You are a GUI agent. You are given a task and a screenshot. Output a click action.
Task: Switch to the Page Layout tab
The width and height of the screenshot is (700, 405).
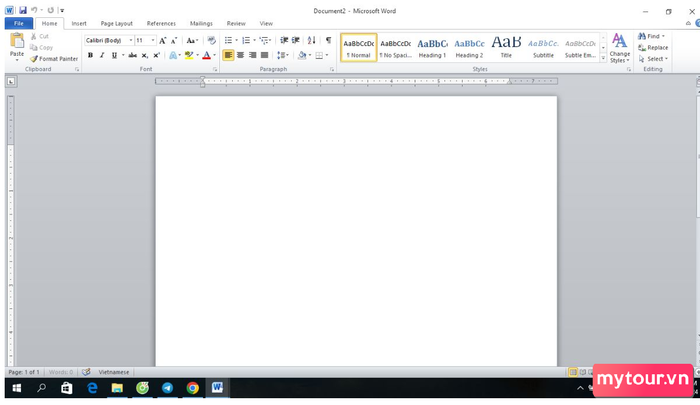pyautogui.click(x=117, y=23)
